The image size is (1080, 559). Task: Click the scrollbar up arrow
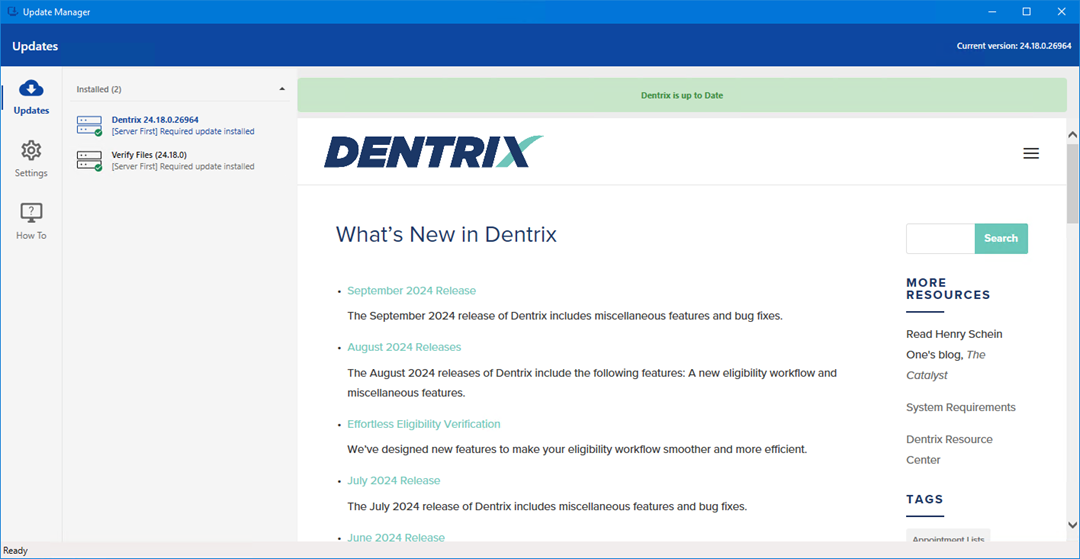[1072, 135]
